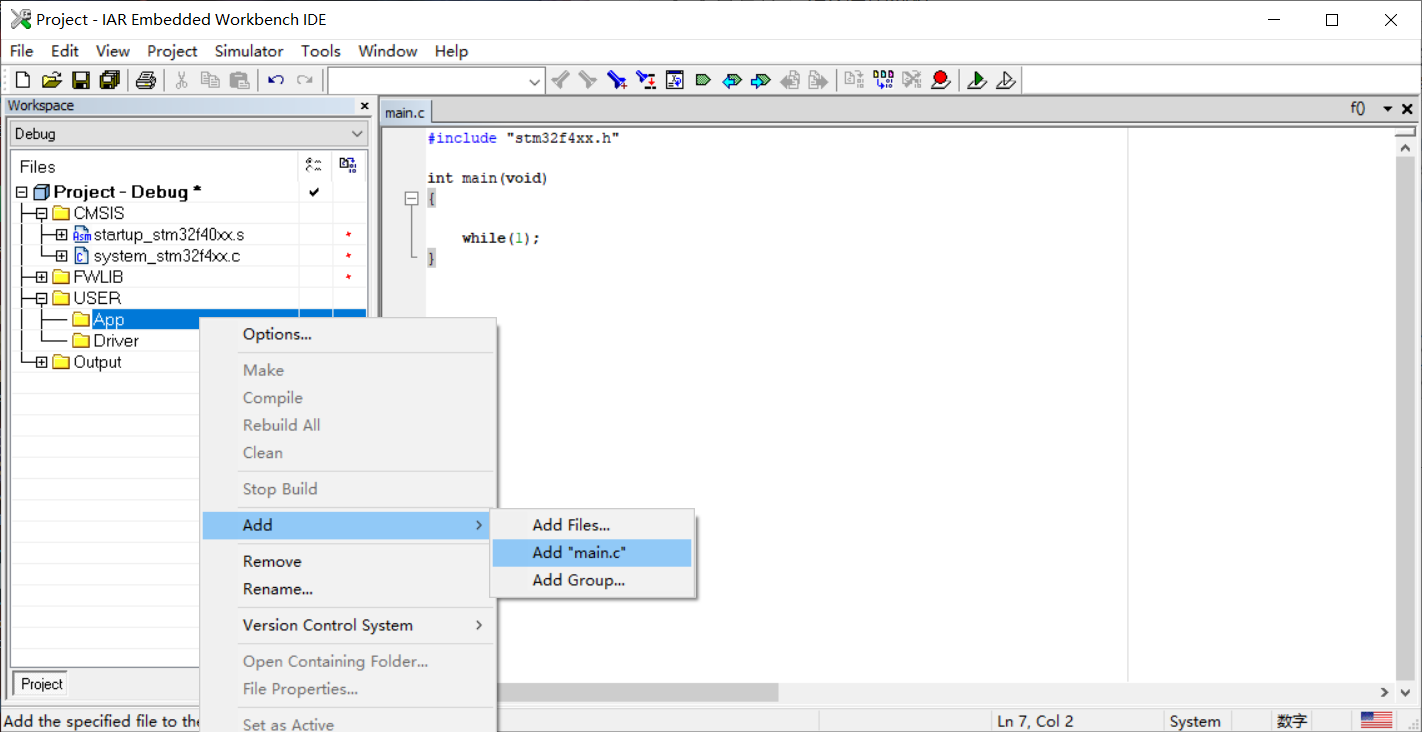Click the Open file toolbar icon
Viewport: 1422px width, 732px height.
[x=52, y=80]
